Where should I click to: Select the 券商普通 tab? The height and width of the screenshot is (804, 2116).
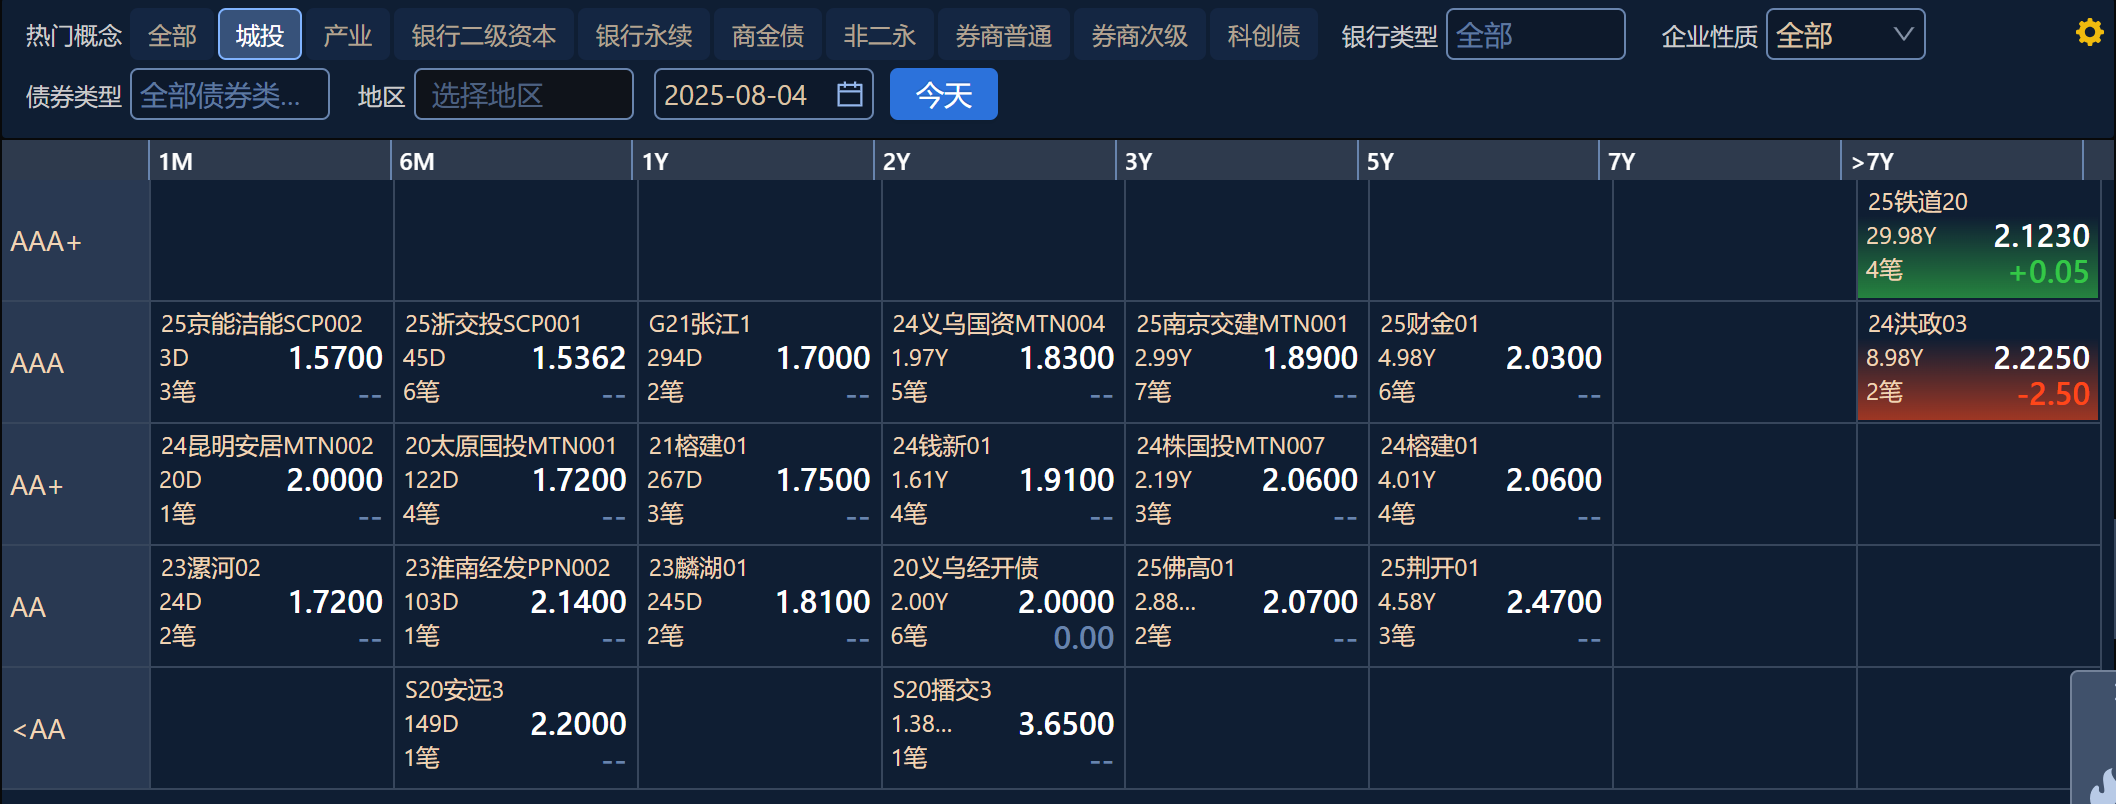[x=1004, y=36]
